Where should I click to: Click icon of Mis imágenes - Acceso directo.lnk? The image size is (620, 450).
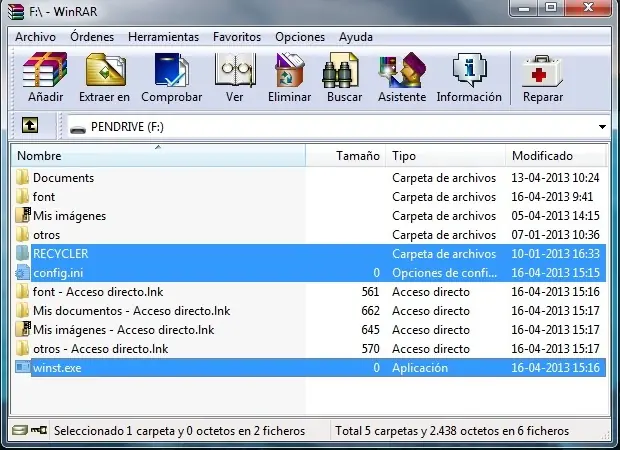[x=23, y=329]
